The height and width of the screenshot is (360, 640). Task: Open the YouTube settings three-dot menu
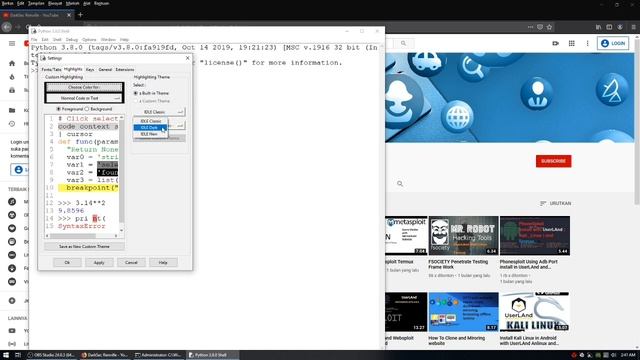pos(587,43)
